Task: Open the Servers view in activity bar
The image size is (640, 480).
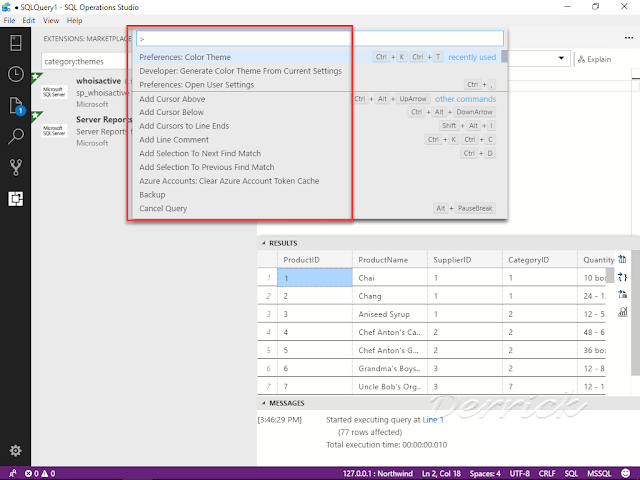Action: pos(16,42)
